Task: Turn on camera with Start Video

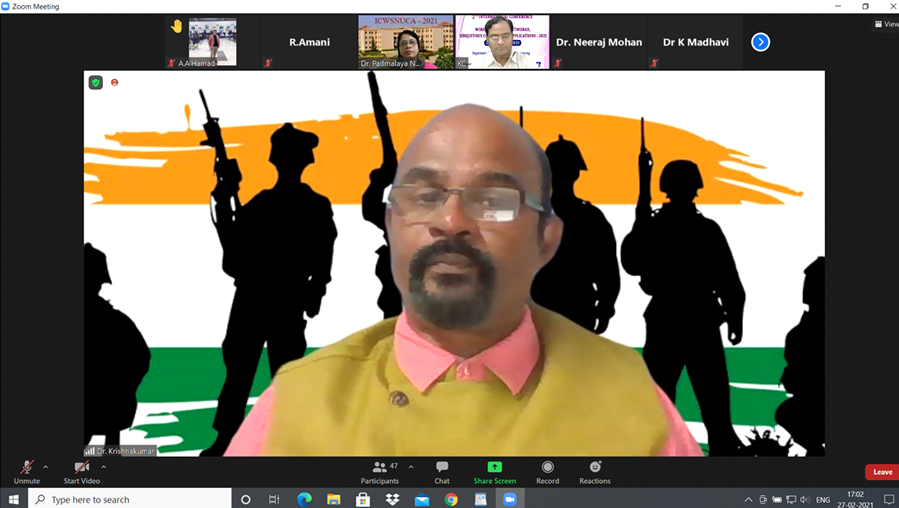Action: 82,471
